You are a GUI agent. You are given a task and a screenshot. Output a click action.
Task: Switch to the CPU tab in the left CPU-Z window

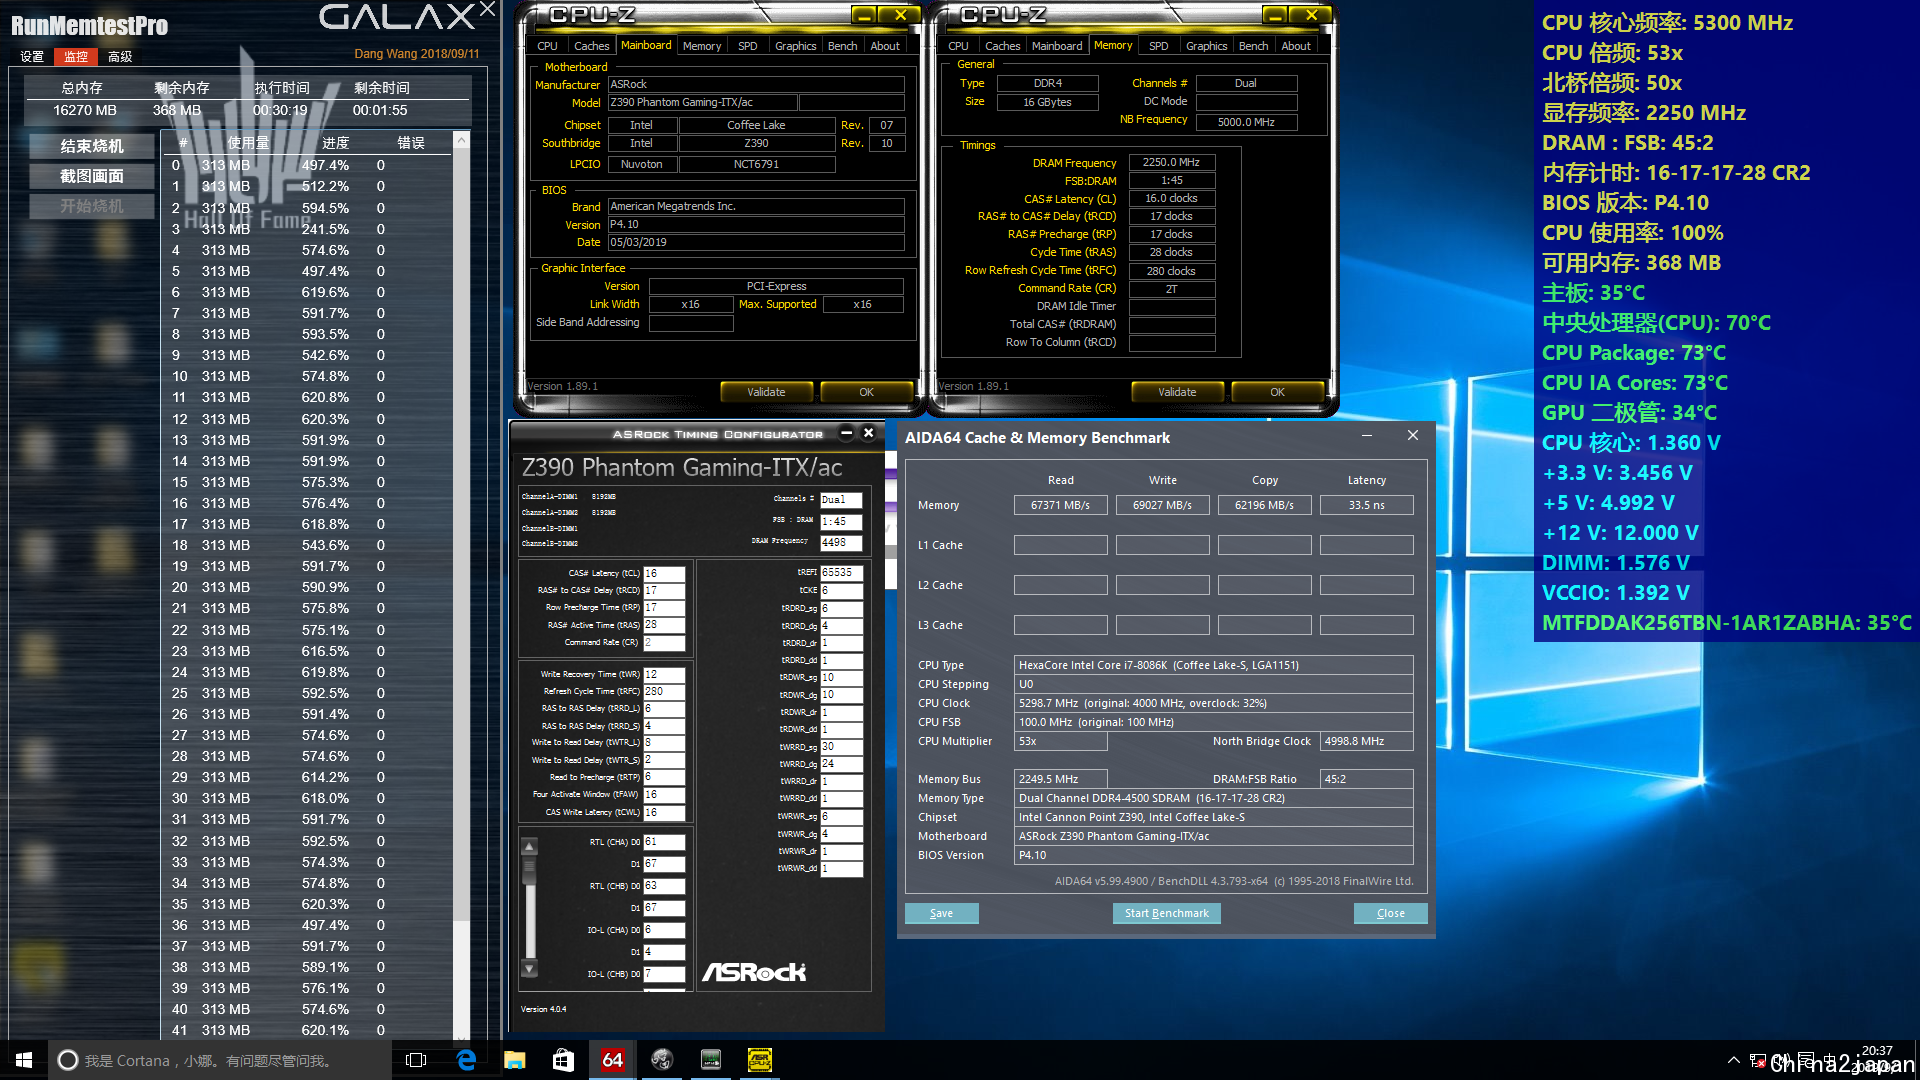547,46
